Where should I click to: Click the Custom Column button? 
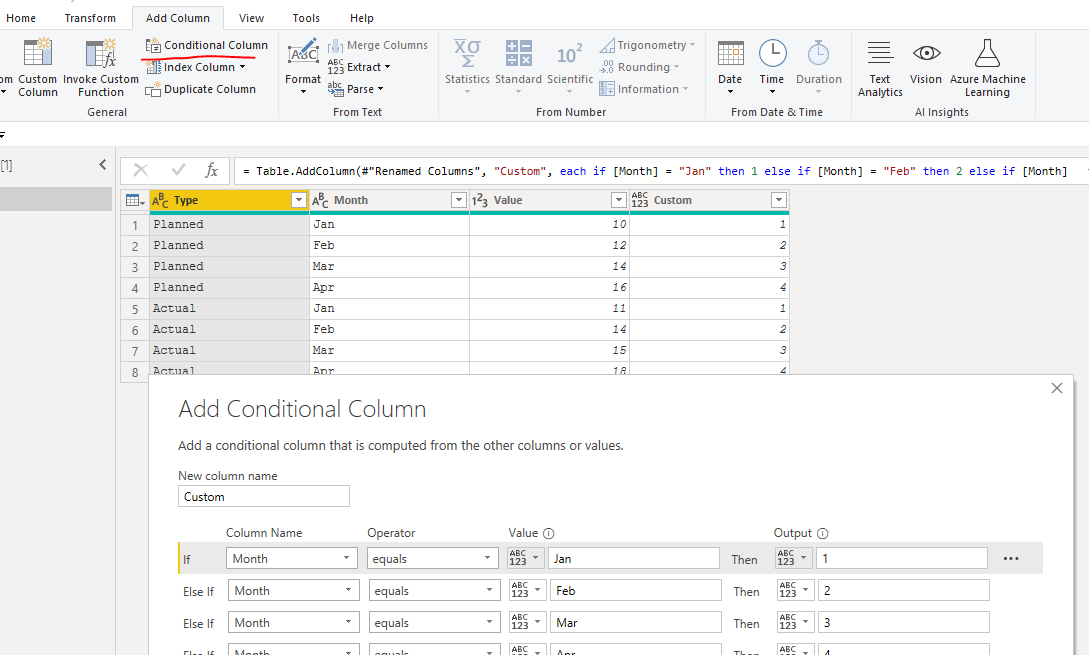[38, 68]
